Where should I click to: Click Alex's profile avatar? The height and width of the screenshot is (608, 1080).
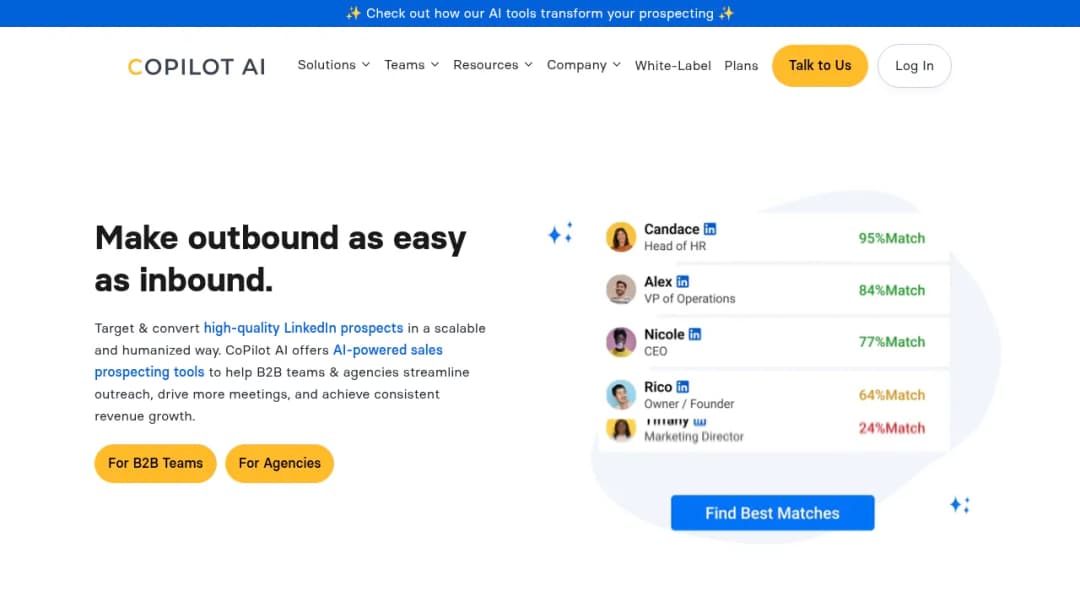click(621, 289)
